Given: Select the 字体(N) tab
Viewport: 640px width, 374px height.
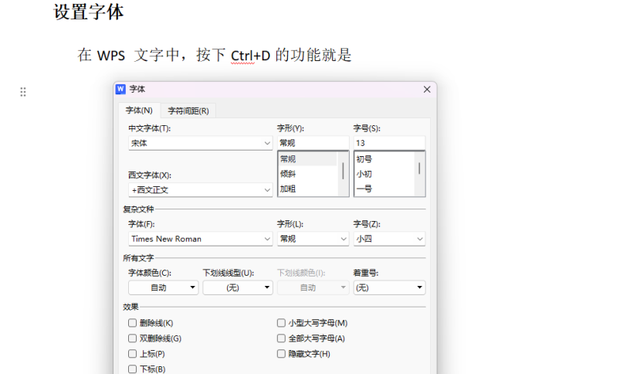Looking at the screenshot, I should pyautogui.click(x=139, y=110).
